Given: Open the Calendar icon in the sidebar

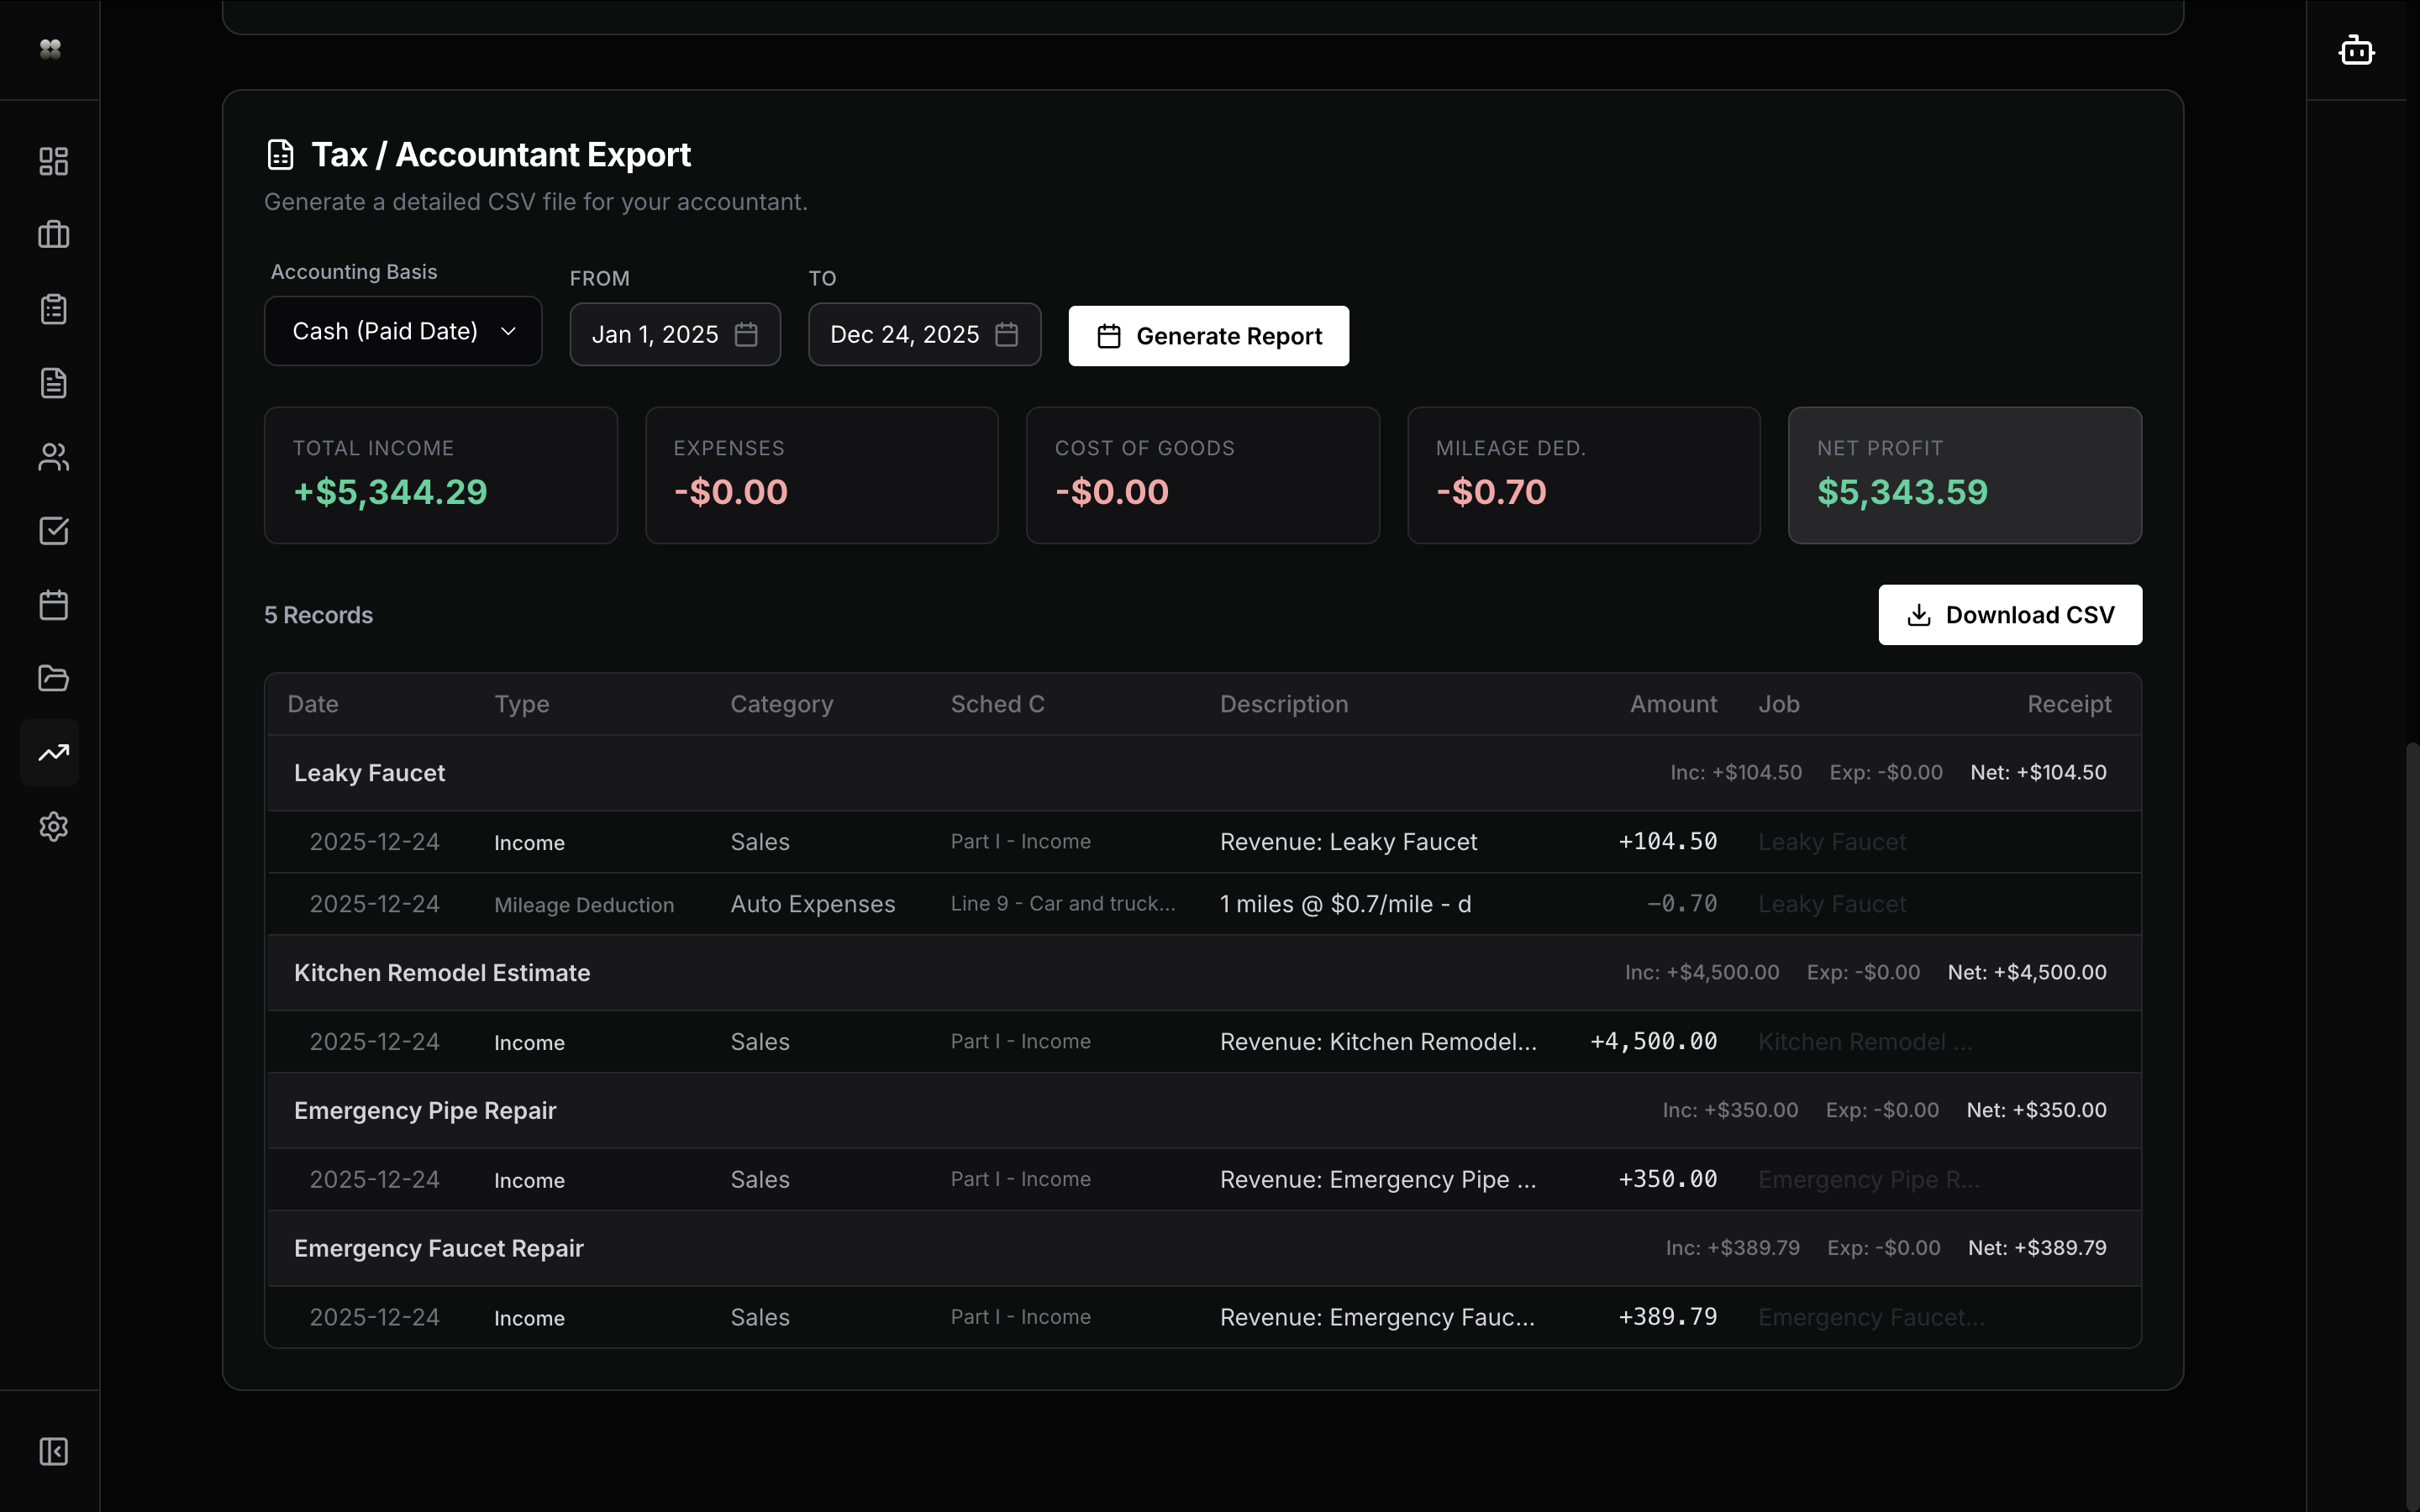Looking at the screenshot, I should coord(52,604).
